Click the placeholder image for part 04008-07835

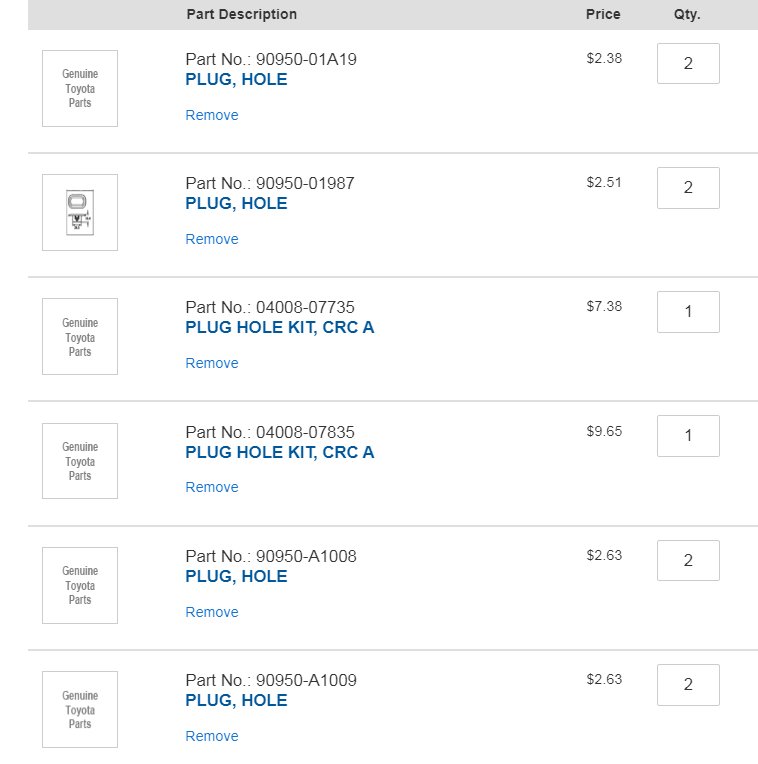coord(80,461)
